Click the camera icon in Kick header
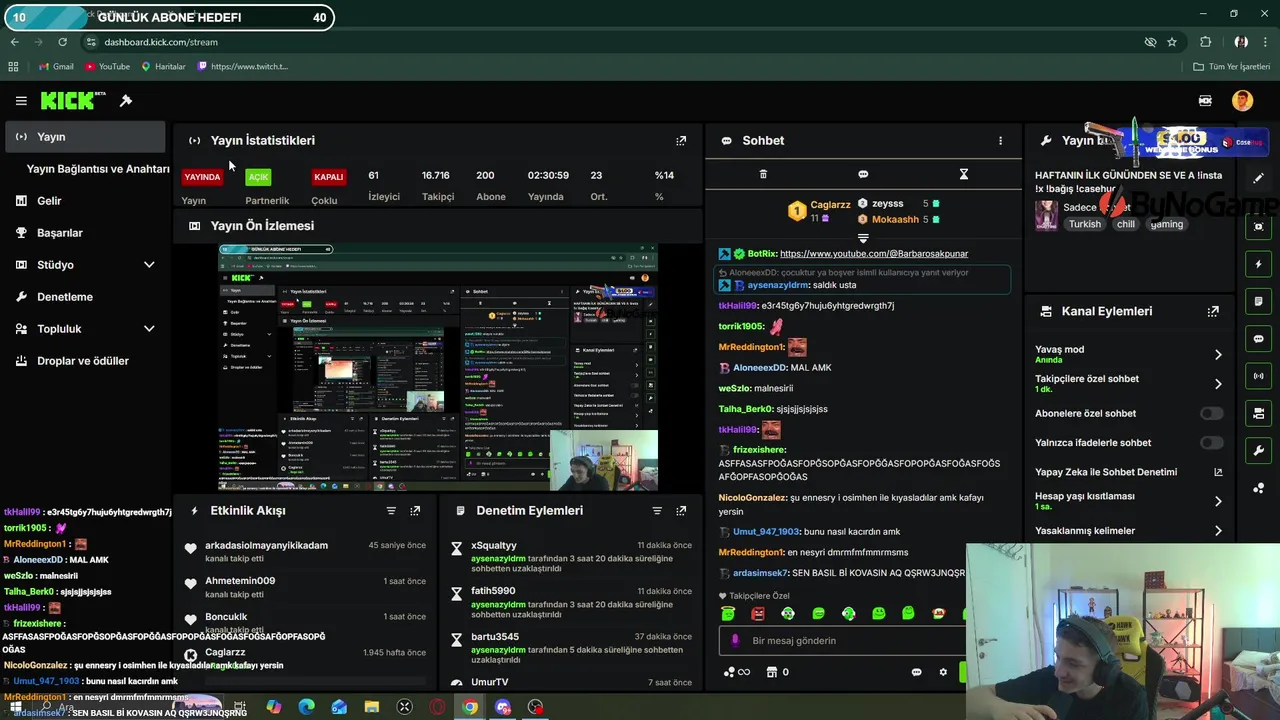Viewport: 1280px width, 720px height. 1205,101
